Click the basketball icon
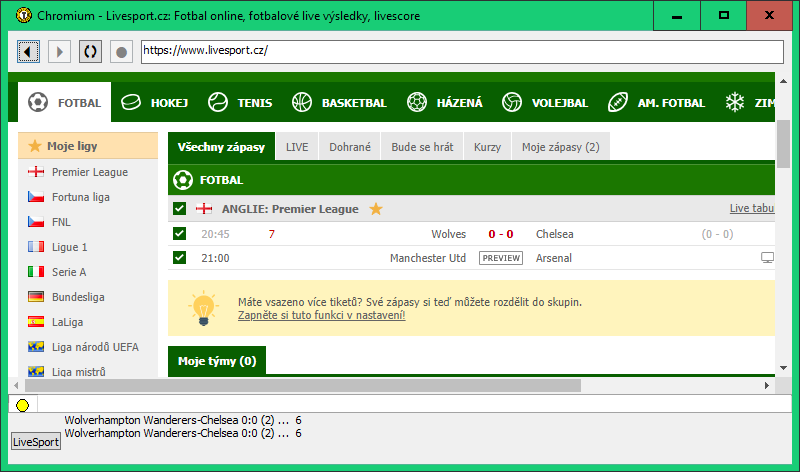The width and height of the screenshot is (800, 472). pyautogui.click(x=302, y=102)
